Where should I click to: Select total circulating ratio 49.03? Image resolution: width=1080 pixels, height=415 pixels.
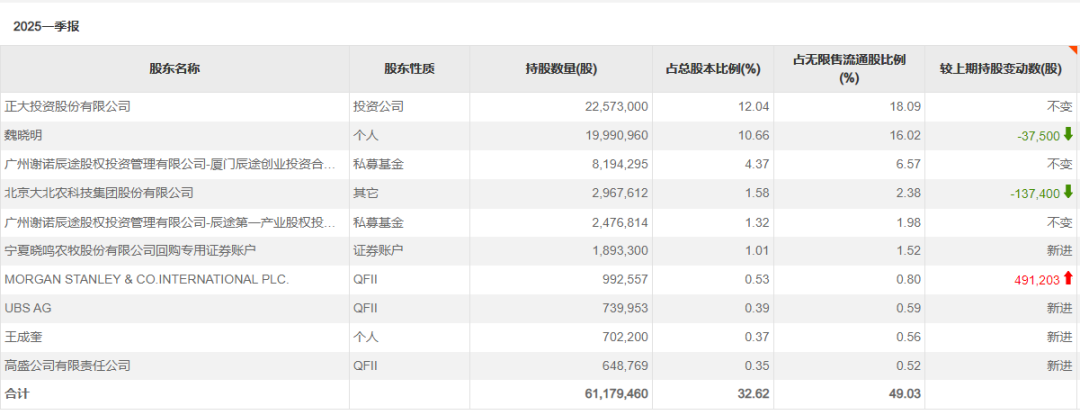pos(906,394)
